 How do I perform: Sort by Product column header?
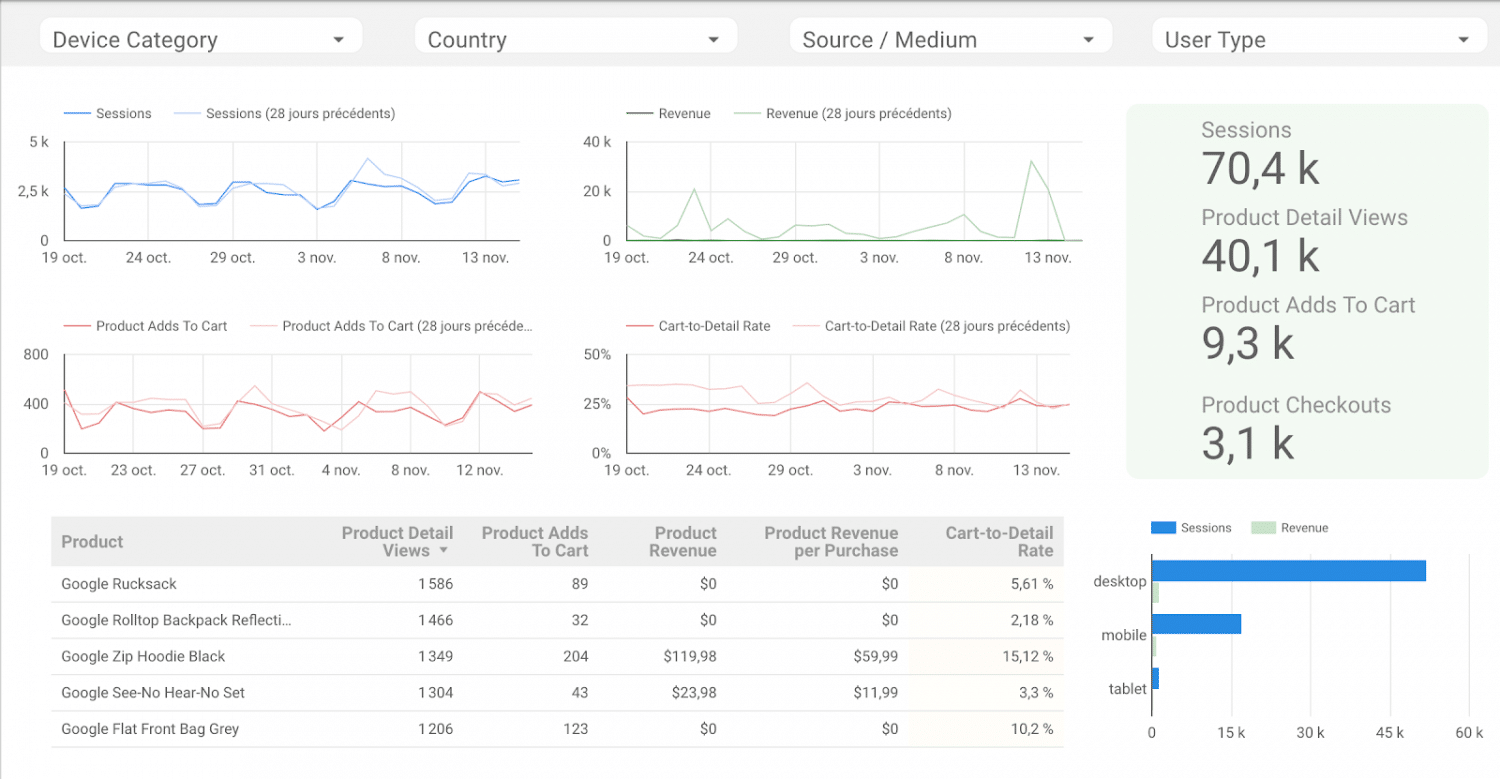click(92, 542)
